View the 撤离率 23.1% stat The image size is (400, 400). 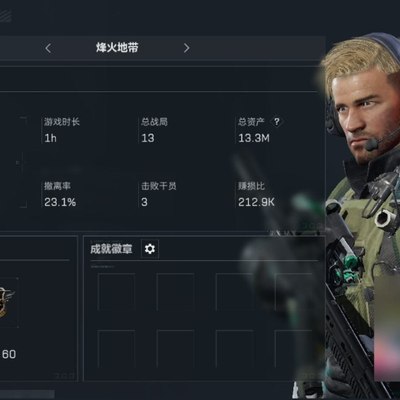60,194
